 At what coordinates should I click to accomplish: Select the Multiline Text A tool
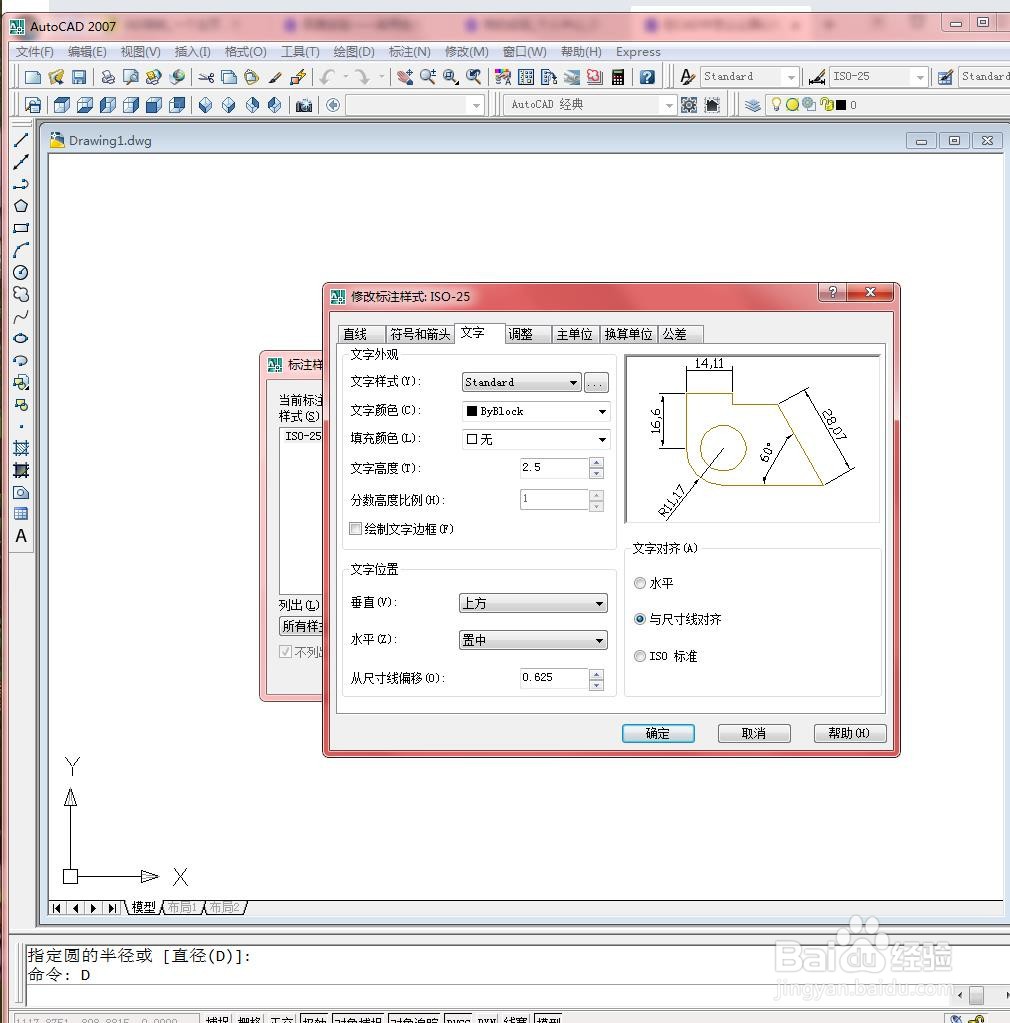[21, 536]
